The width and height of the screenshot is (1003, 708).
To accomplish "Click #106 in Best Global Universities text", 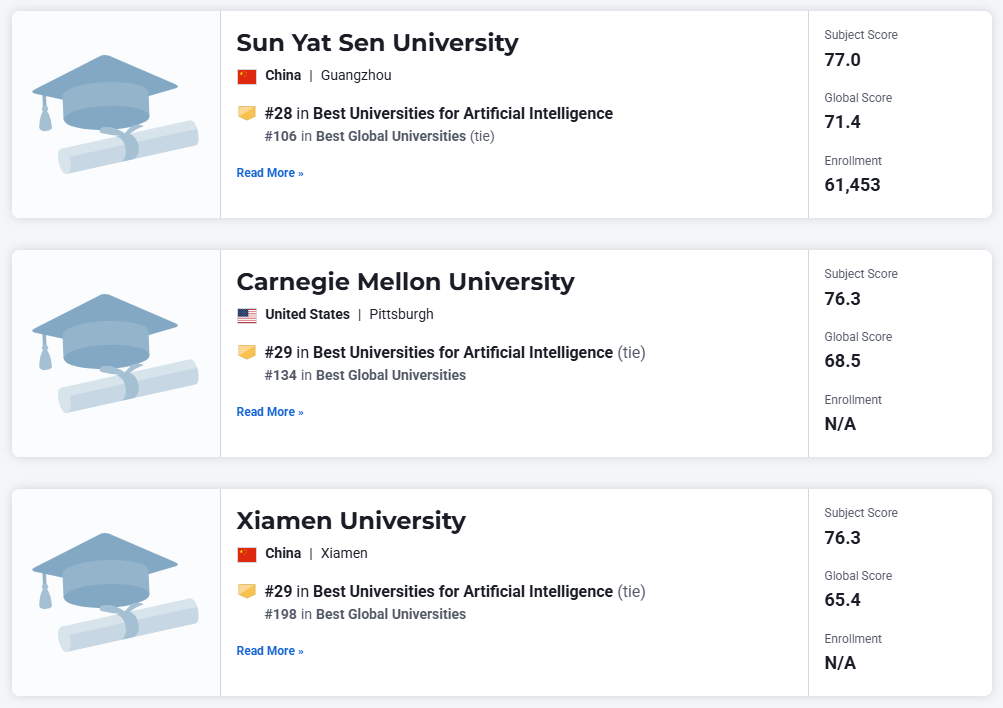I will 365,136.
